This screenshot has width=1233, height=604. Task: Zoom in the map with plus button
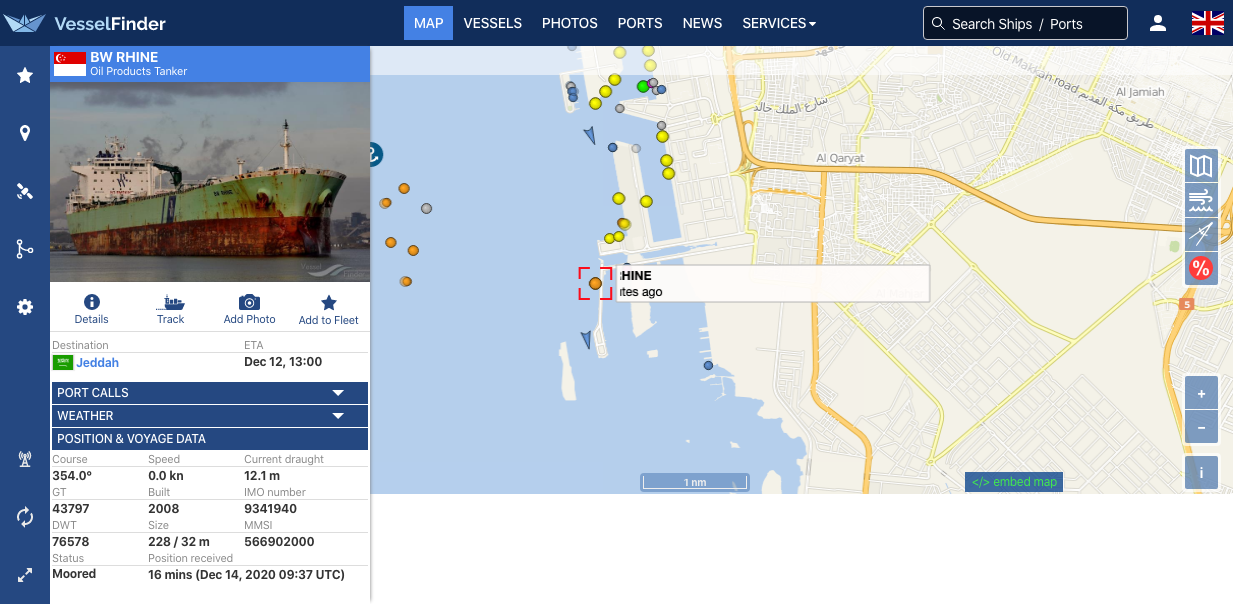tap(1201, 394)
